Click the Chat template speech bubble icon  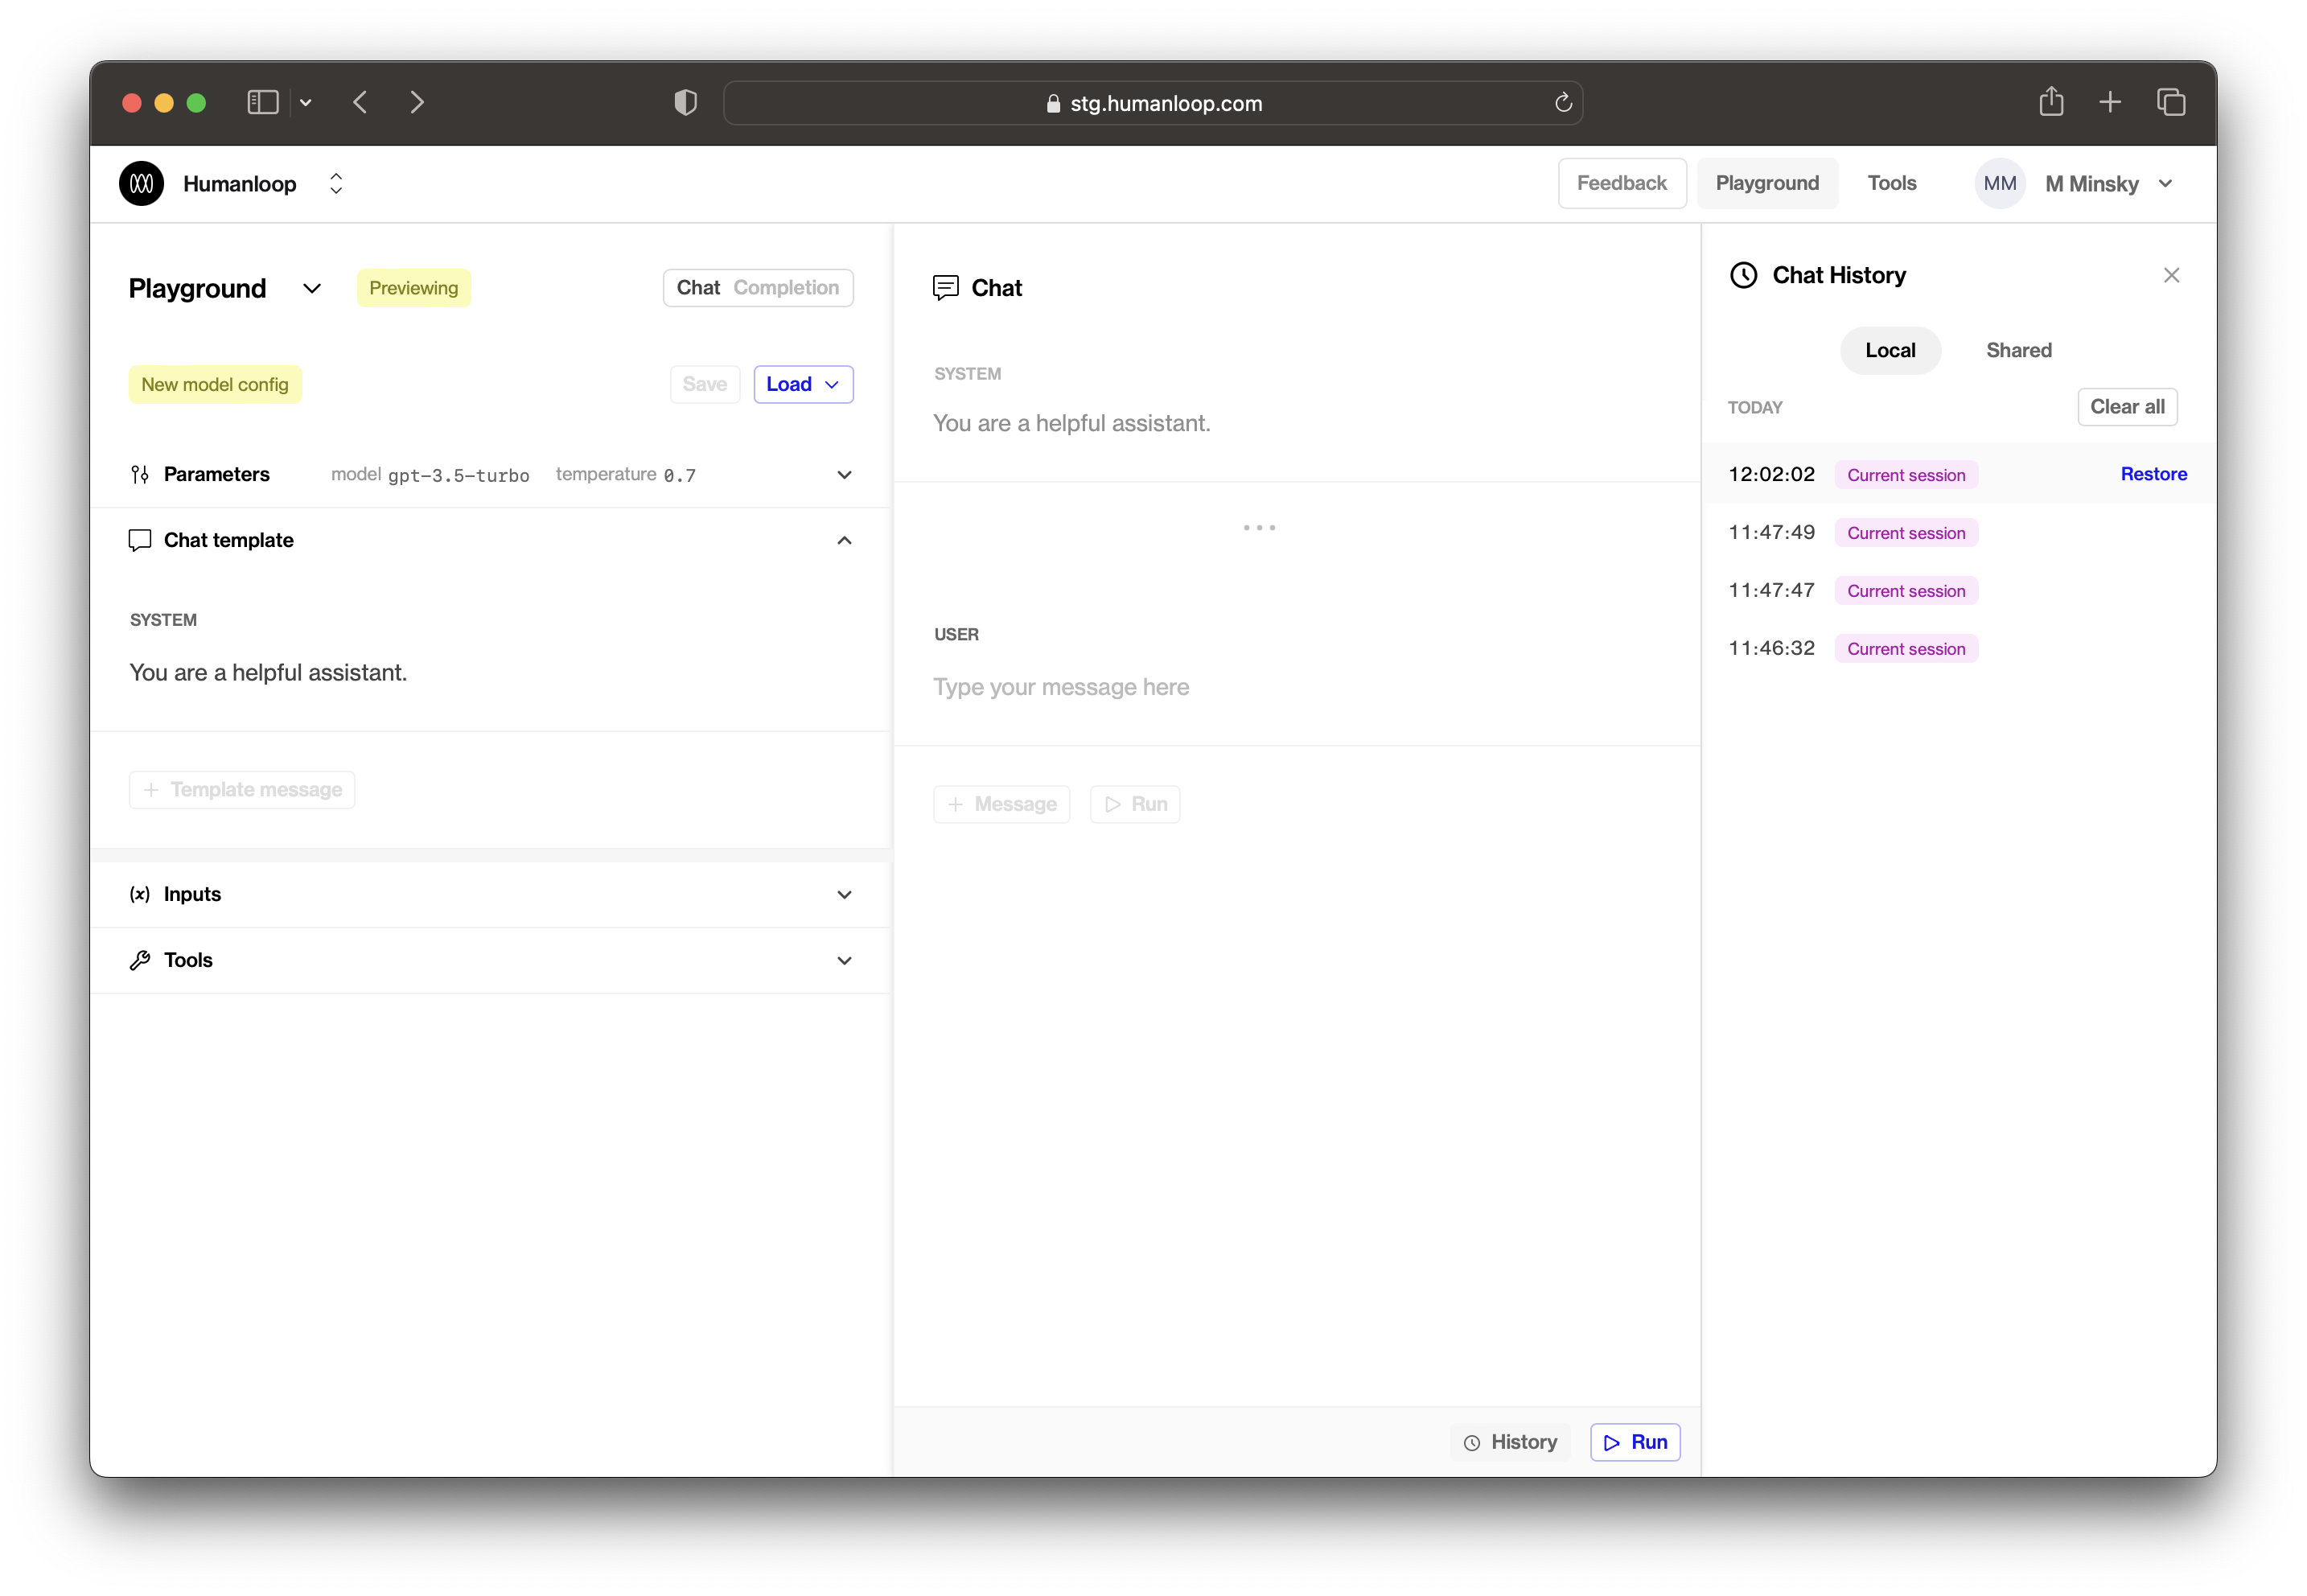coord(140,541)
